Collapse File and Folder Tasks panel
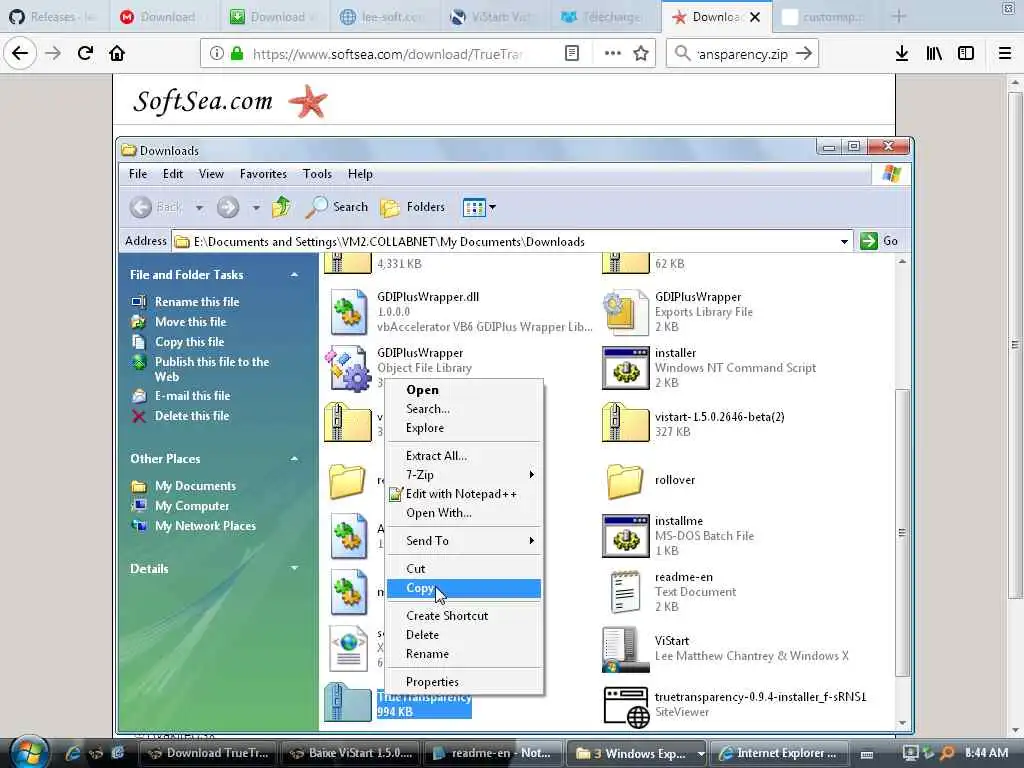This screenshot has height=768, width=1024. pos(295,275)
